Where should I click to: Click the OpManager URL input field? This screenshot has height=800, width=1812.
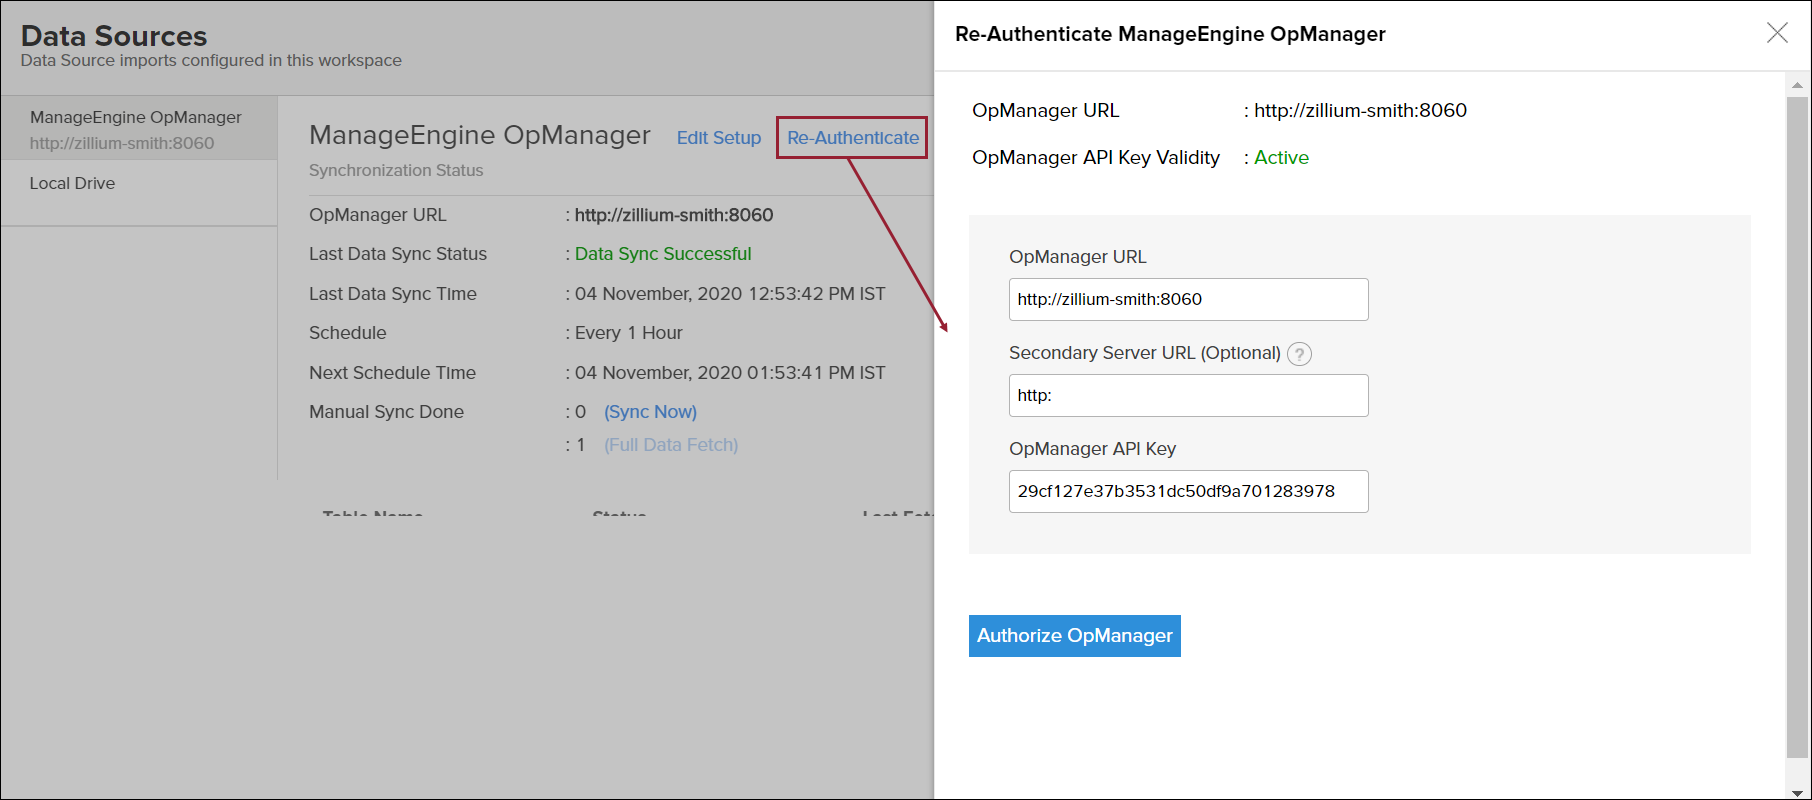pyautogui.click(x=1188, y=300)
